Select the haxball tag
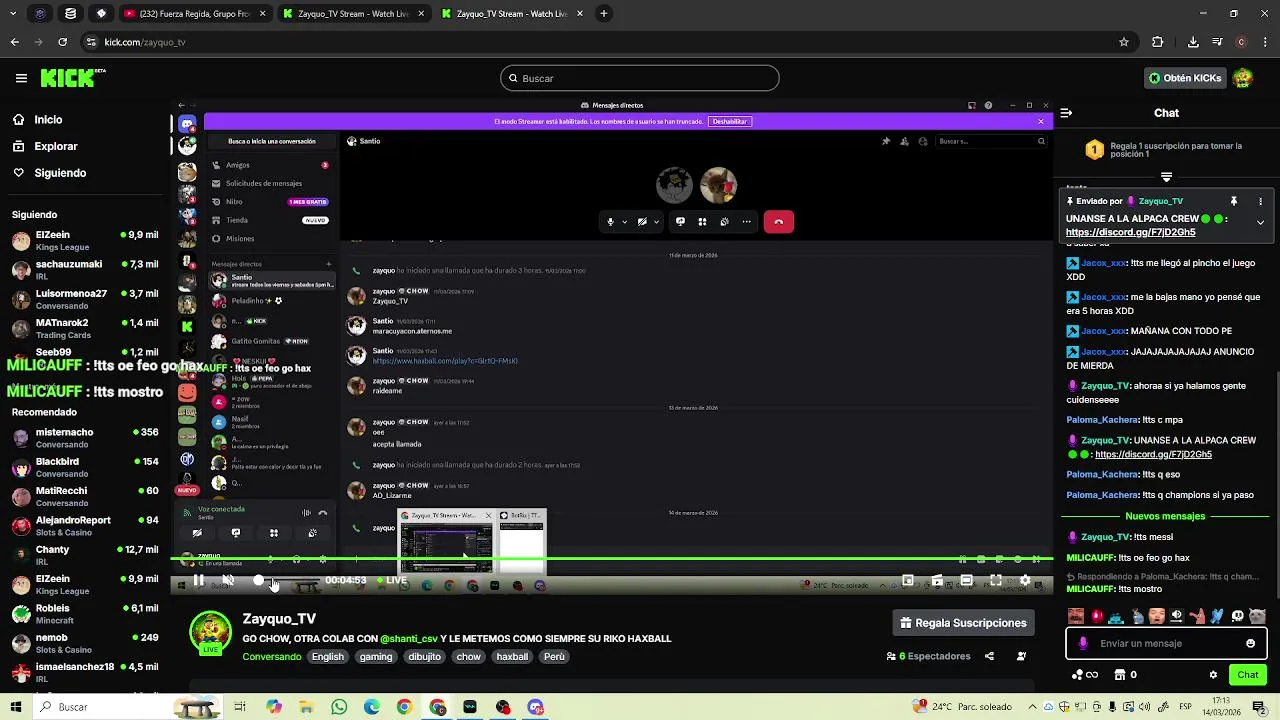The width and height of the screenshot is (1280, 720). 512,657
